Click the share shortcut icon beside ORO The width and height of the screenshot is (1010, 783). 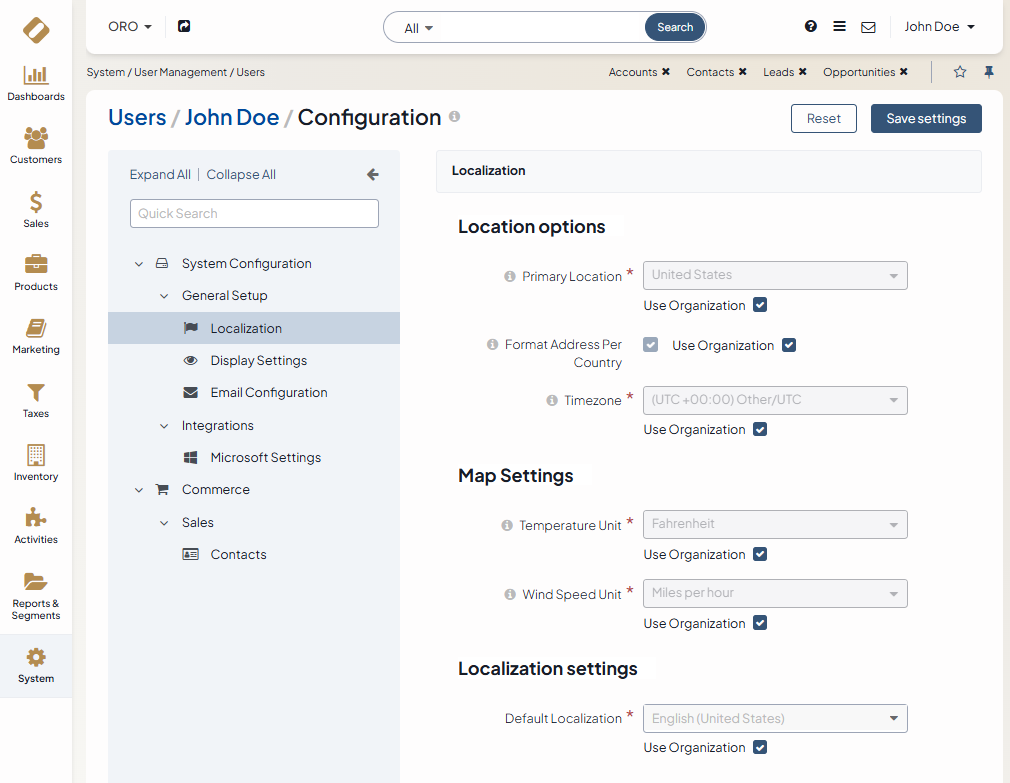pyautogui.click(x=184, y=26)
